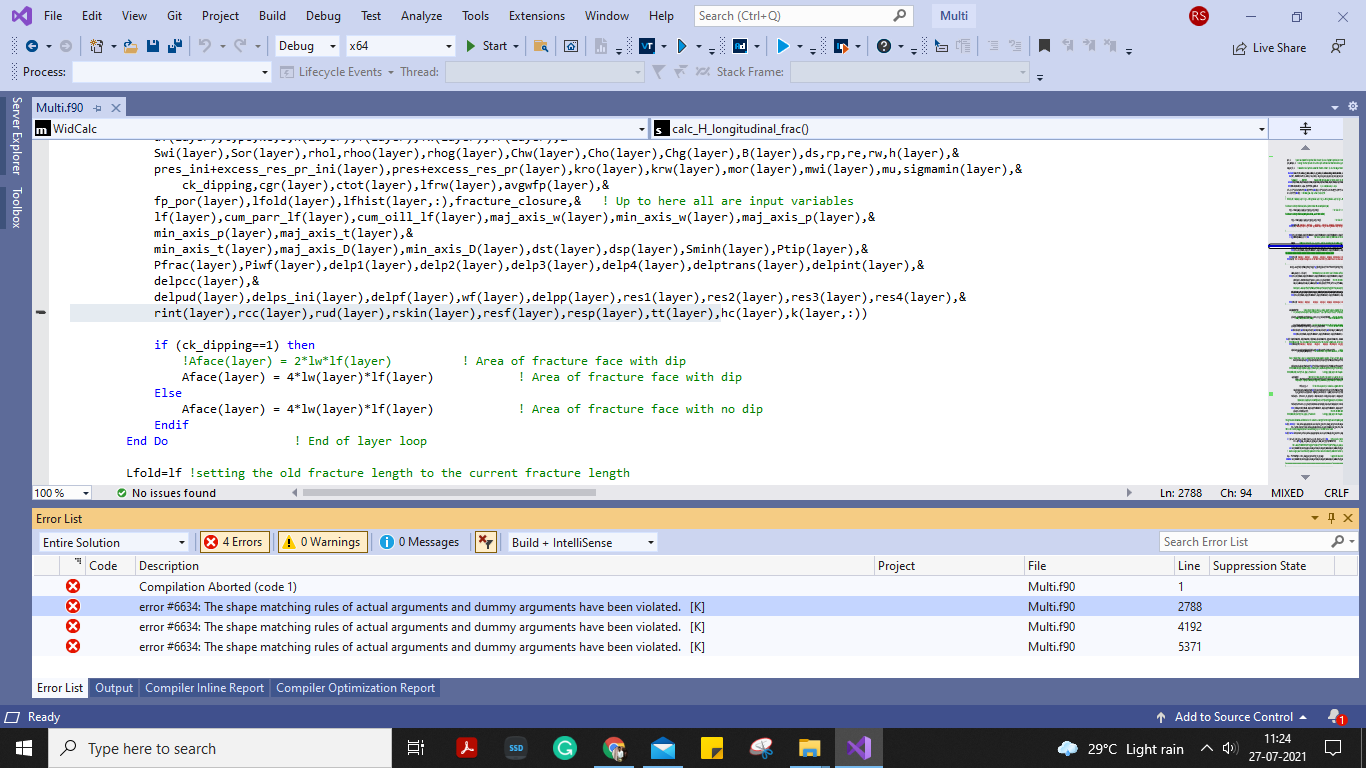This screenshot has width=1366, height=768.
Task: Open the Intel VTune profiler icon
Action: click(x=647, y=46)
